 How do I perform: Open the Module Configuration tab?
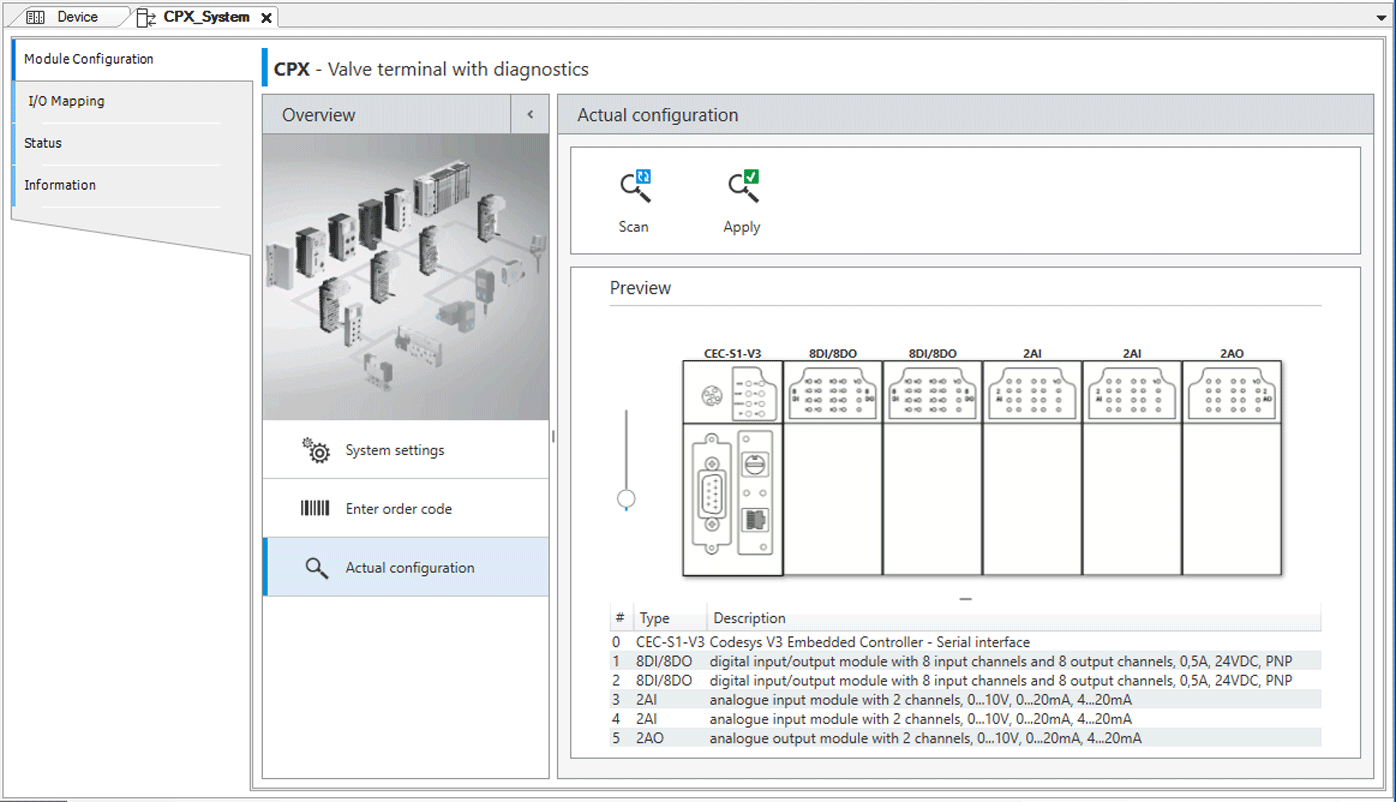(x=132, y=59)
